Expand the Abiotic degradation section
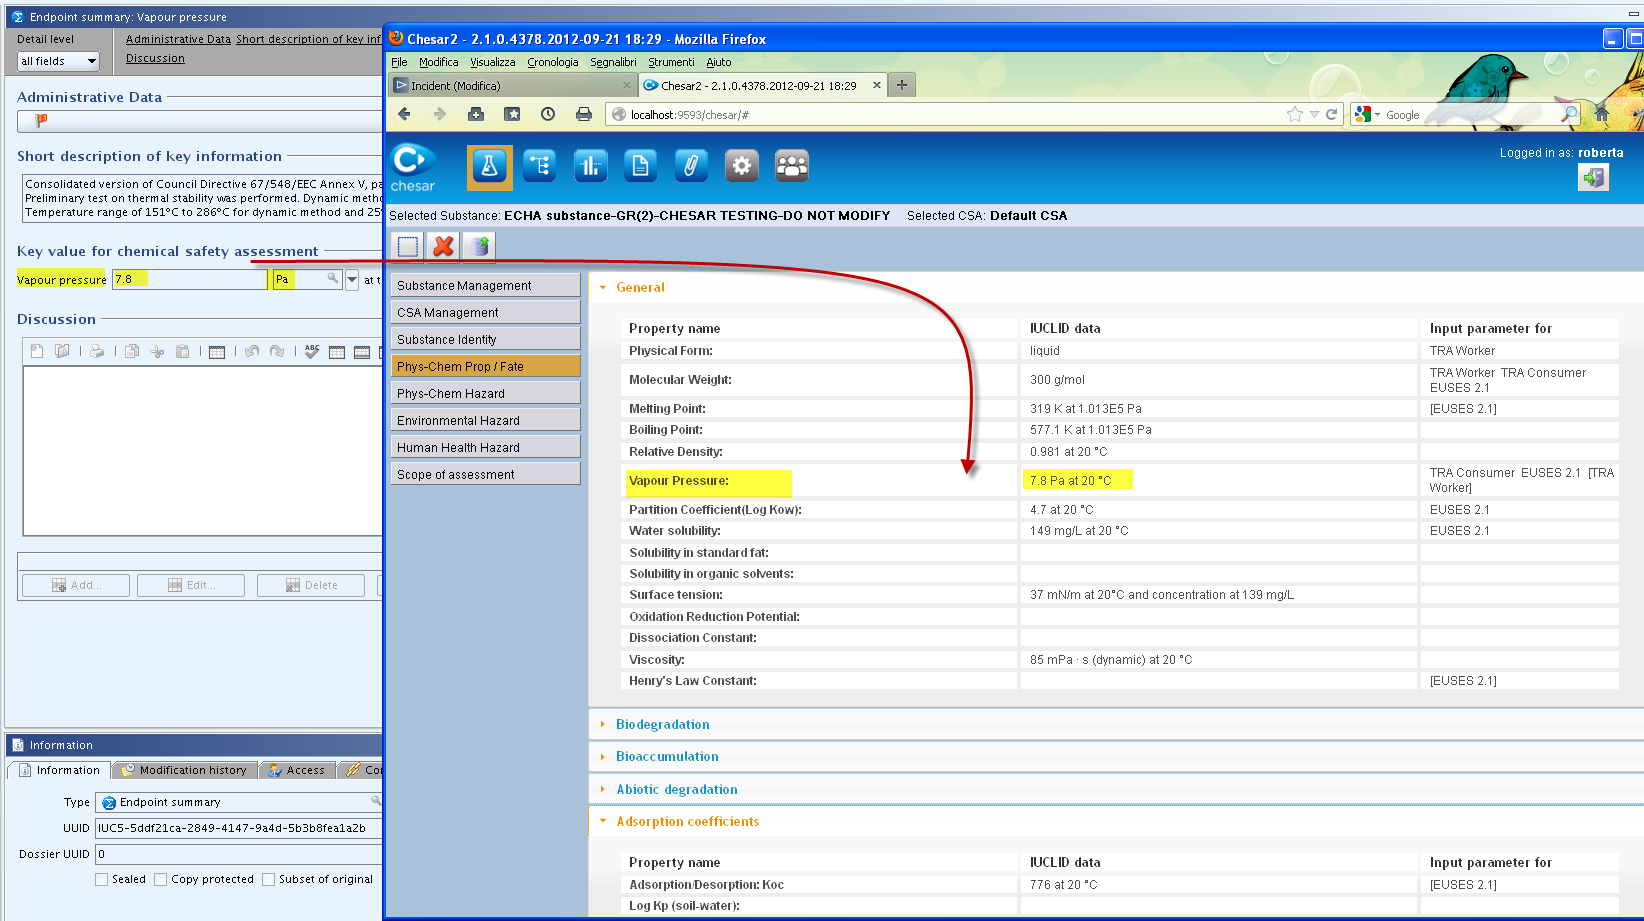This screenshot has height=921, width=1644. point(603,789)
